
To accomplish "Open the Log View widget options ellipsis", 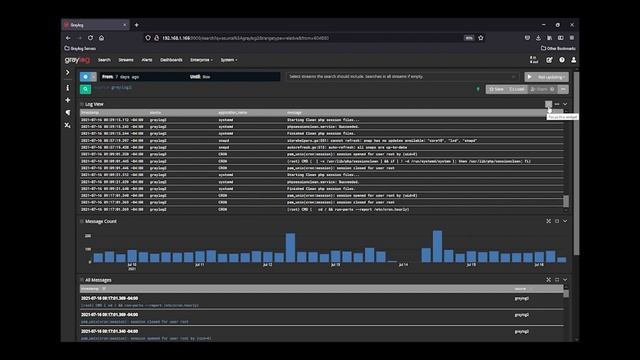I will 557,104.
